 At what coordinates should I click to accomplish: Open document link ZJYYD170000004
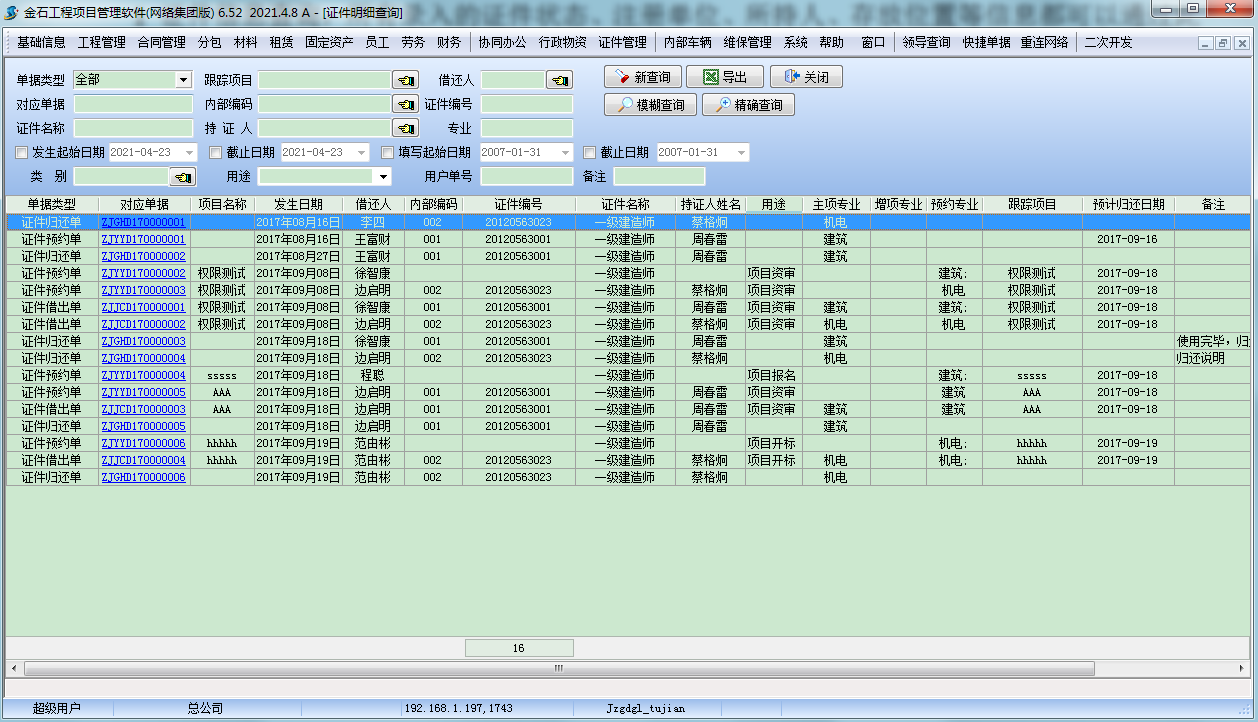pyautogui.click(x=143, y=375)
